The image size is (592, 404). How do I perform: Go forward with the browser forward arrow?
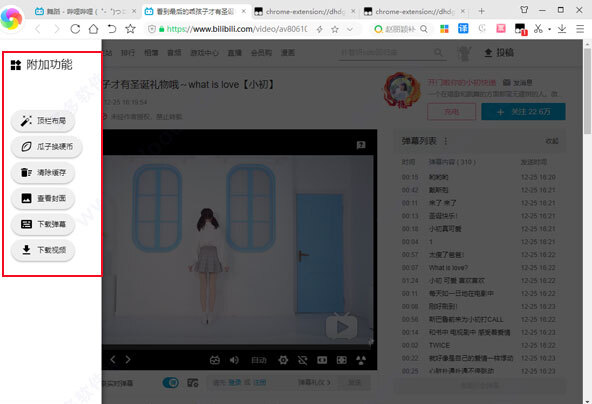(x=56, y=29)
